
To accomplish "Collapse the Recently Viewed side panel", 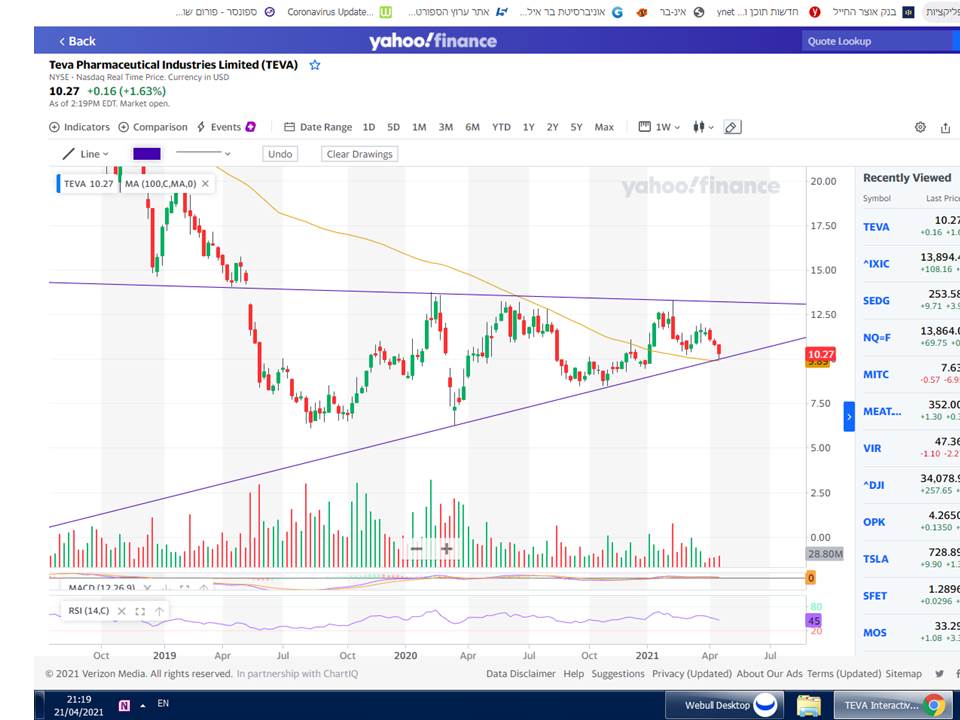I will point(849,417).
